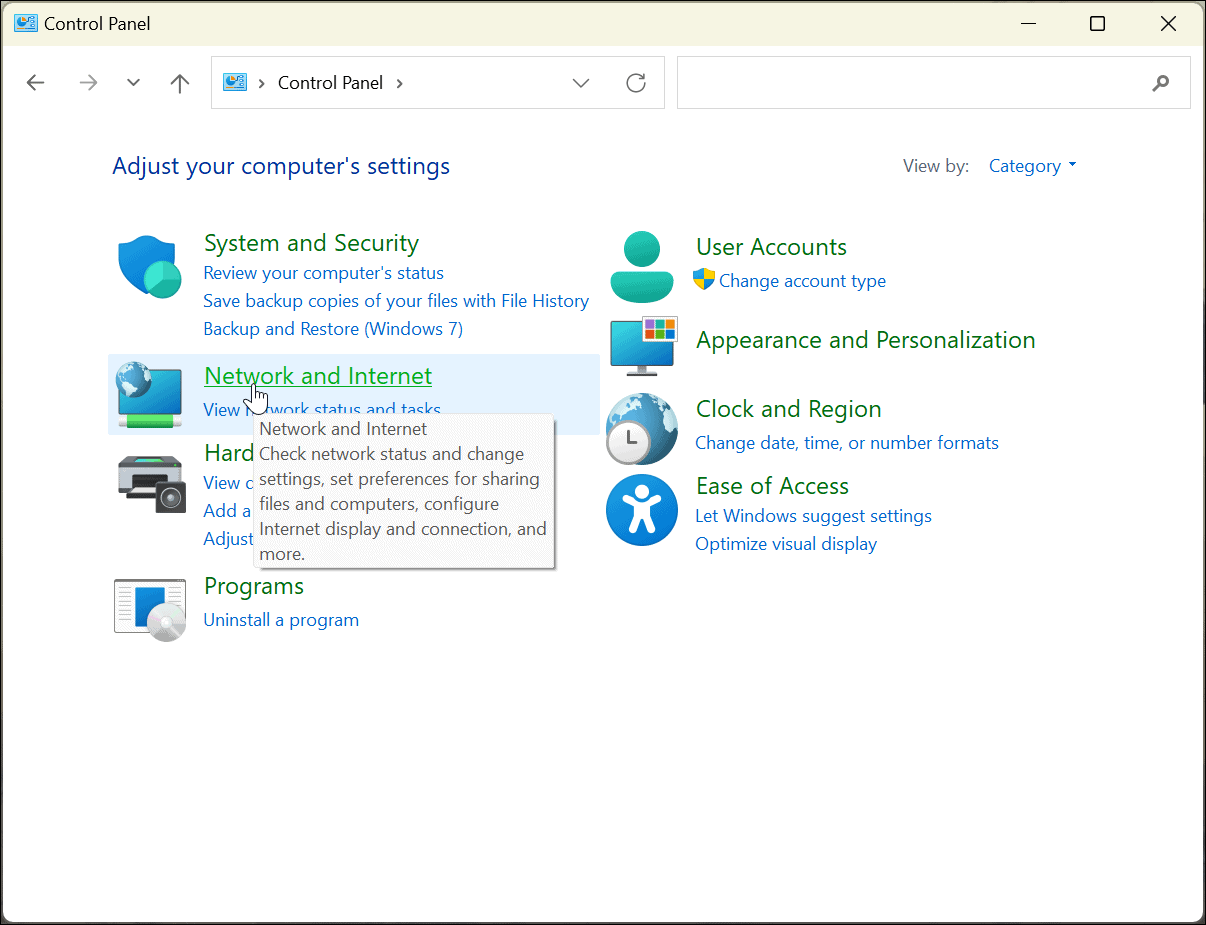Navigate up one folder level

click(179, 83)
